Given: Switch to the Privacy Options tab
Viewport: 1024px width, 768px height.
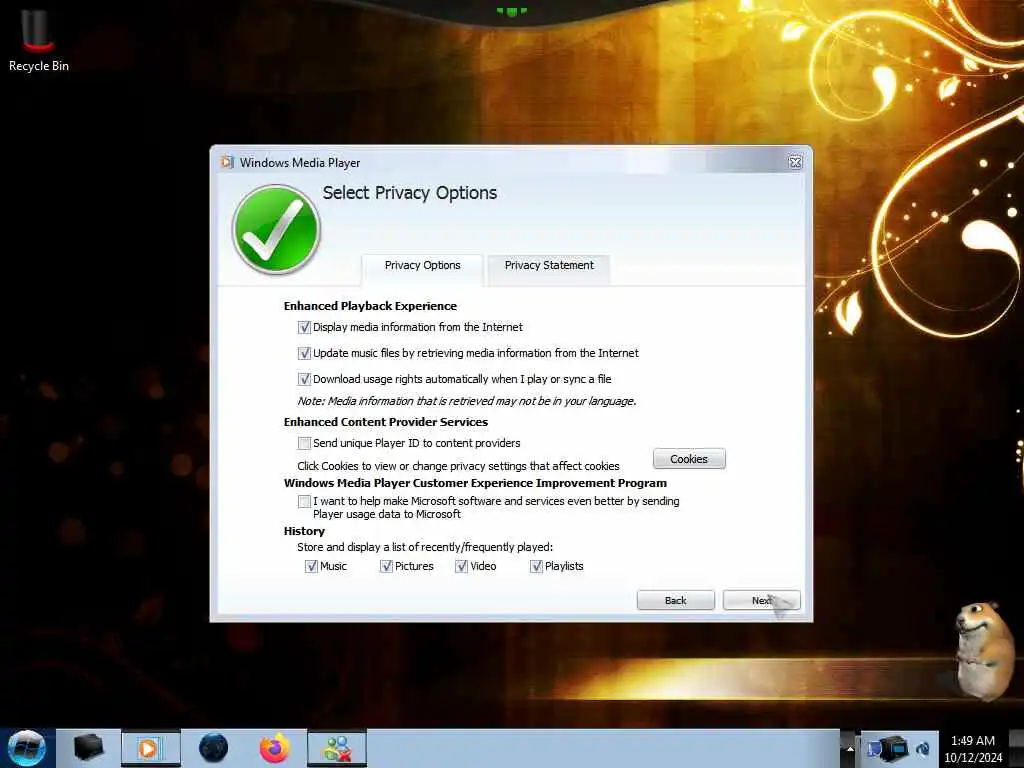Looking at the screenshot, I should pos(422,265).
